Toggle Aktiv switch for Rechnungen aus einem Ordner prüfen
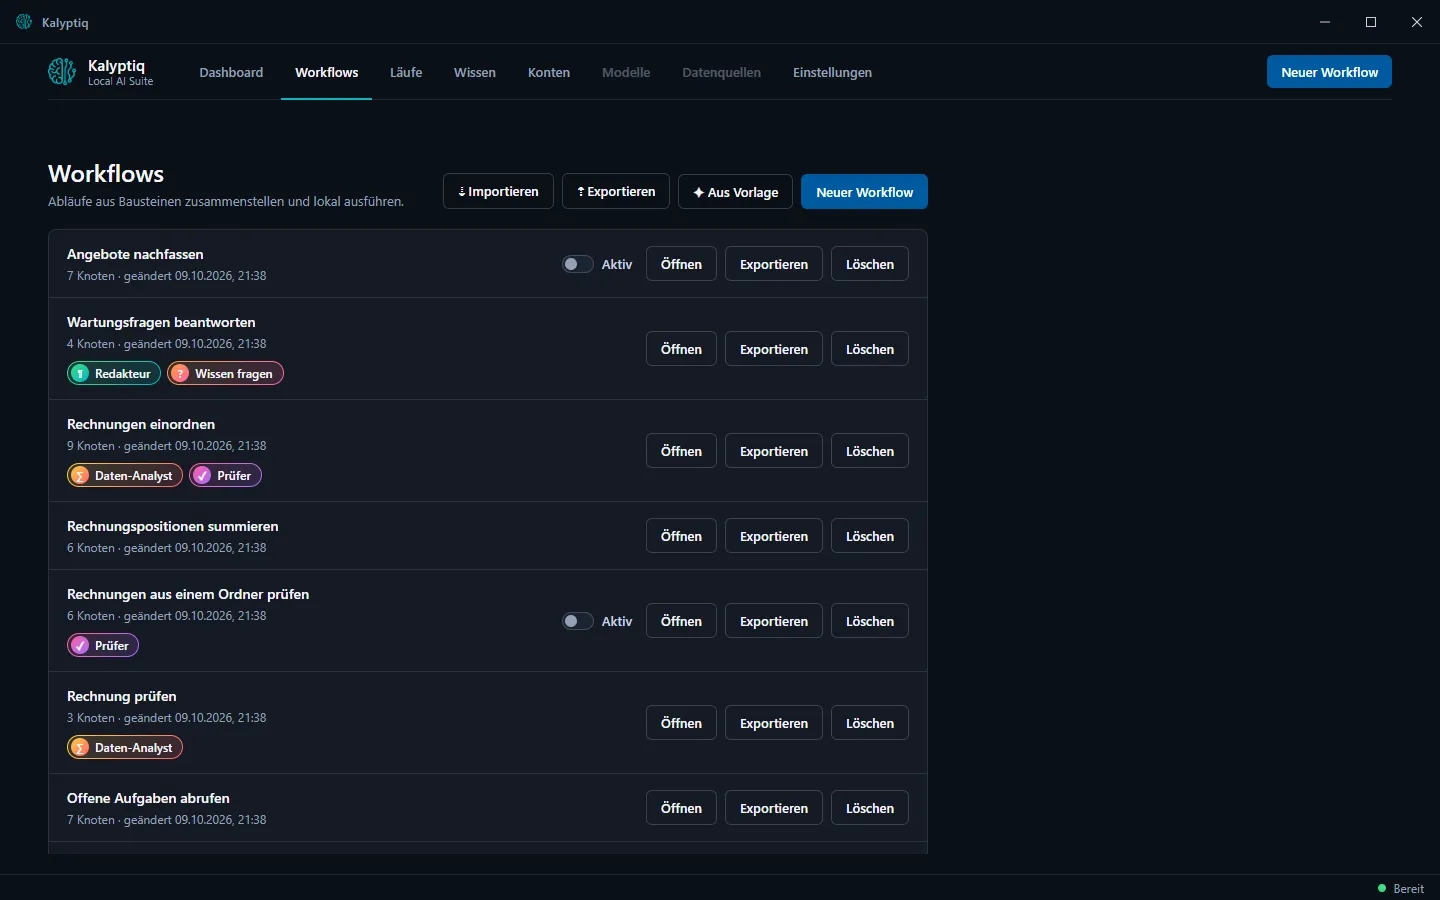The width and height of the screenshot is (1440, 900). (577, 621)
